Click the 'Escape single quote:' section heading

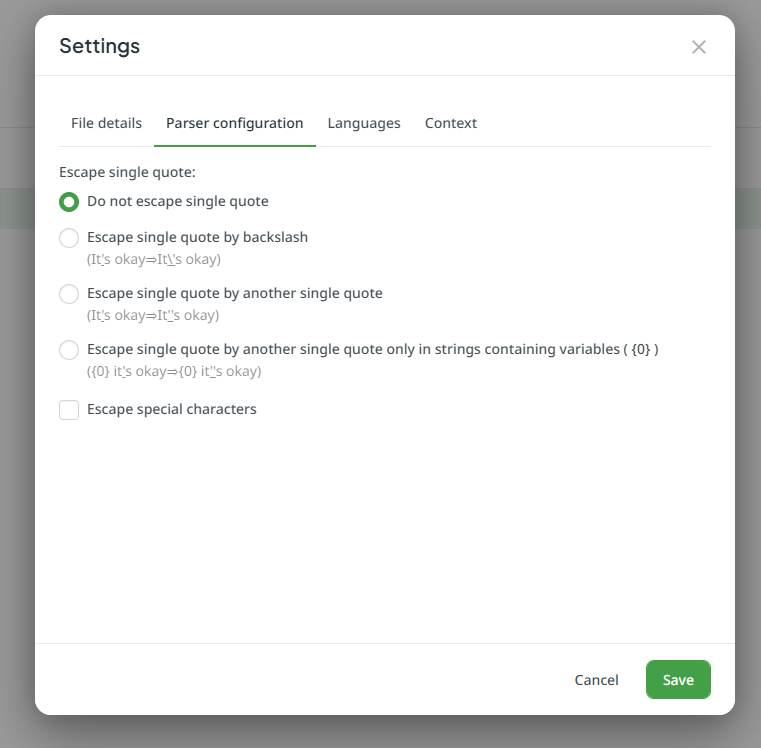127,172
